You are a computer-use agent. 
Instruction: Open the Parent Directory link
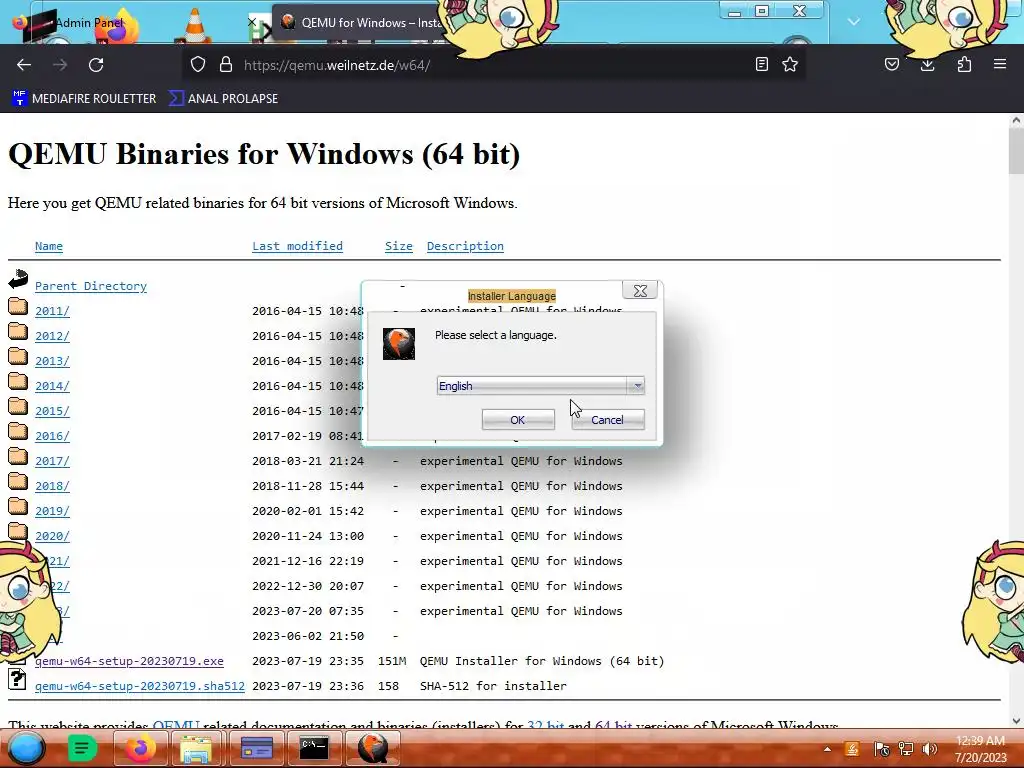tap(91, 286)
